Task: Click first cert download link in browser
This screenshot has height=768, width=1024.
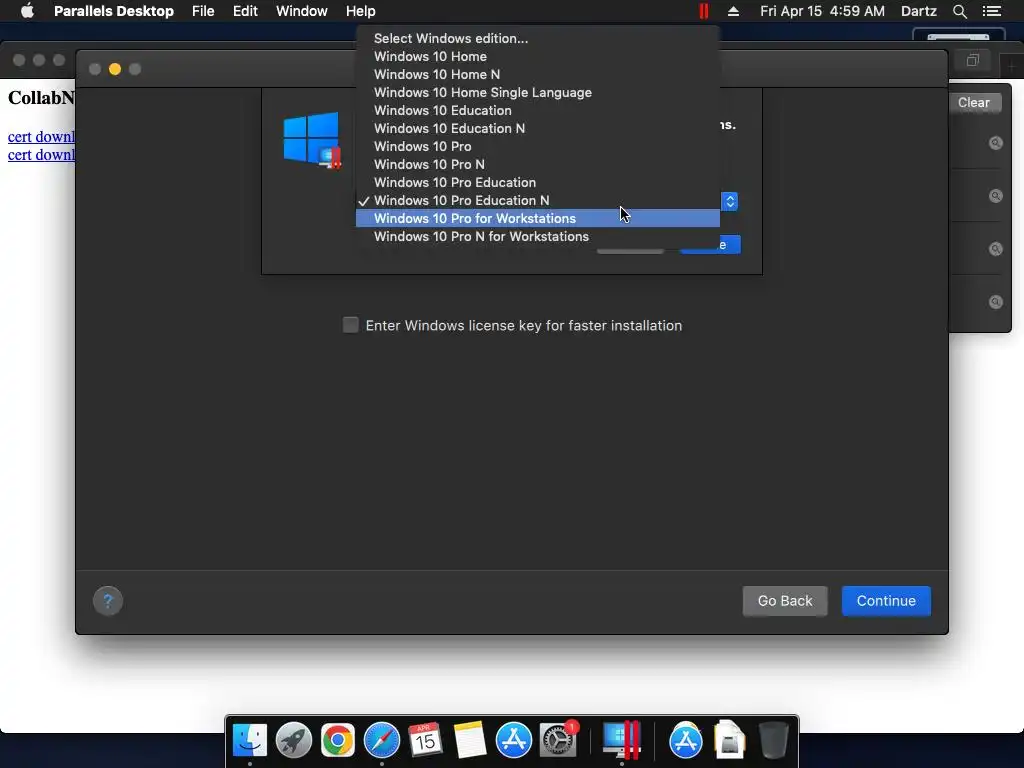Action: [x=41, y=136]
